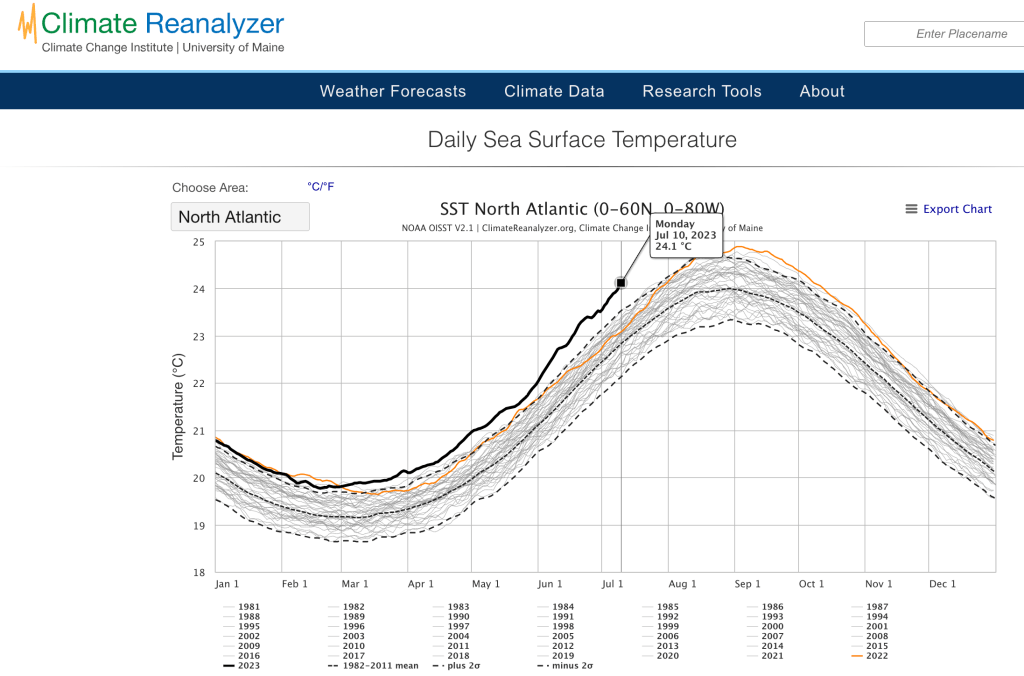Click the Jul 10 2023 data point tooltip

pos(686,235)
